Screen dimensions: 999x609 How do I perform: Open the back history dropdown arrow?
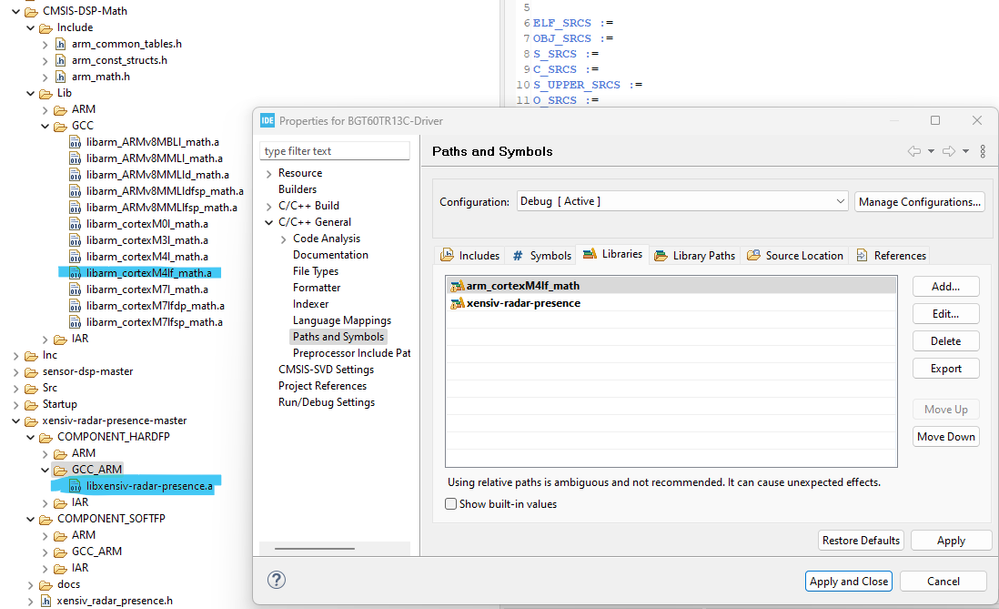tap(931, 151)
